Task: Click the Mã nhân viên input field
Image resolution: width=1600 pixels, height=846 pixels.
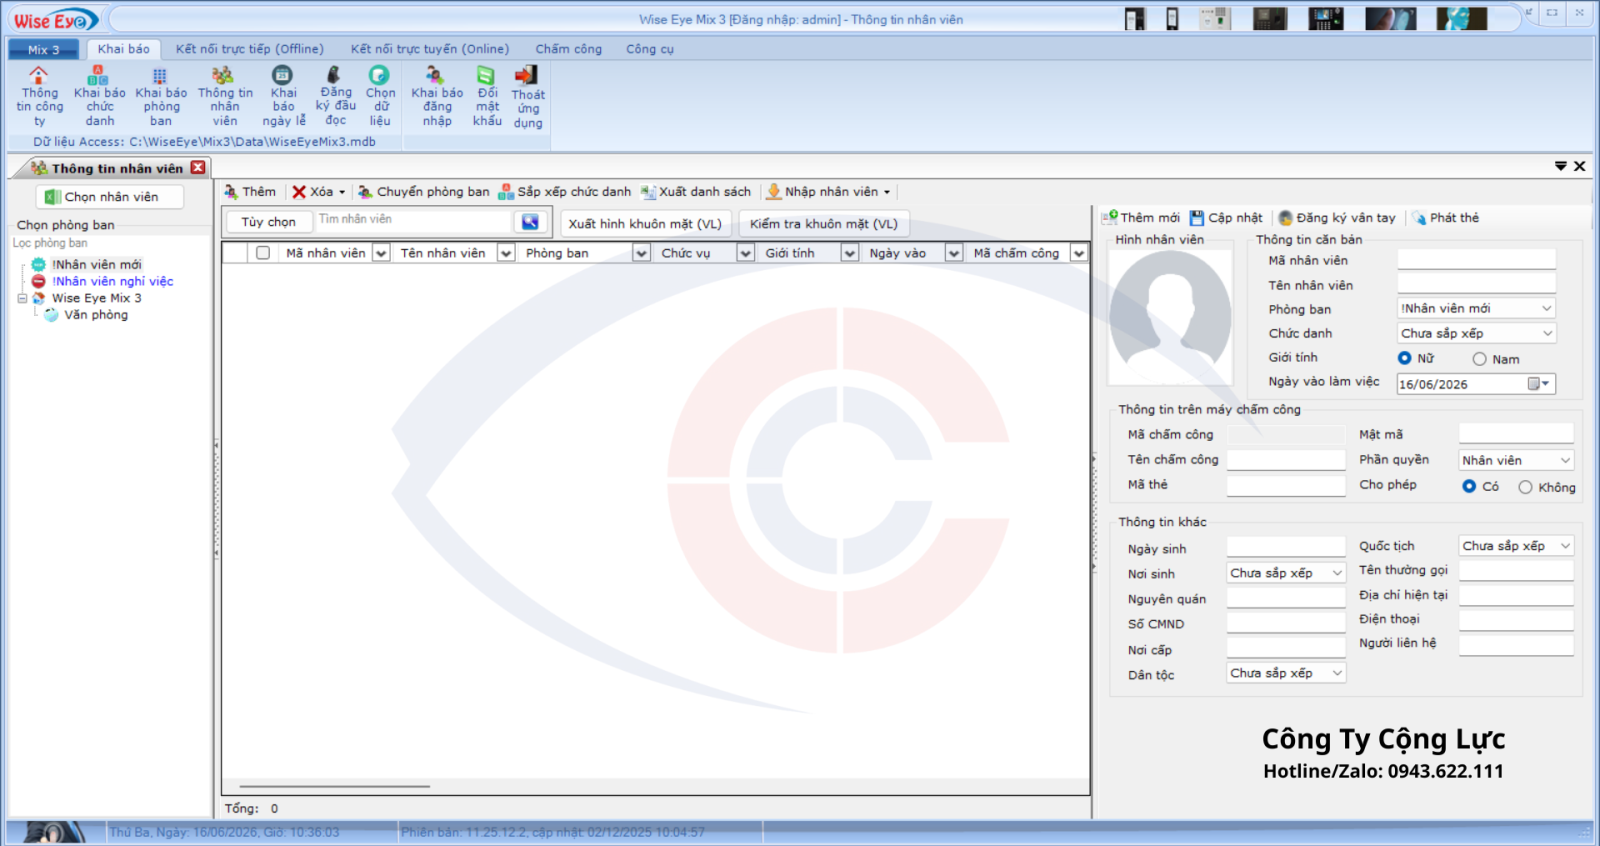Action: 1476,260
